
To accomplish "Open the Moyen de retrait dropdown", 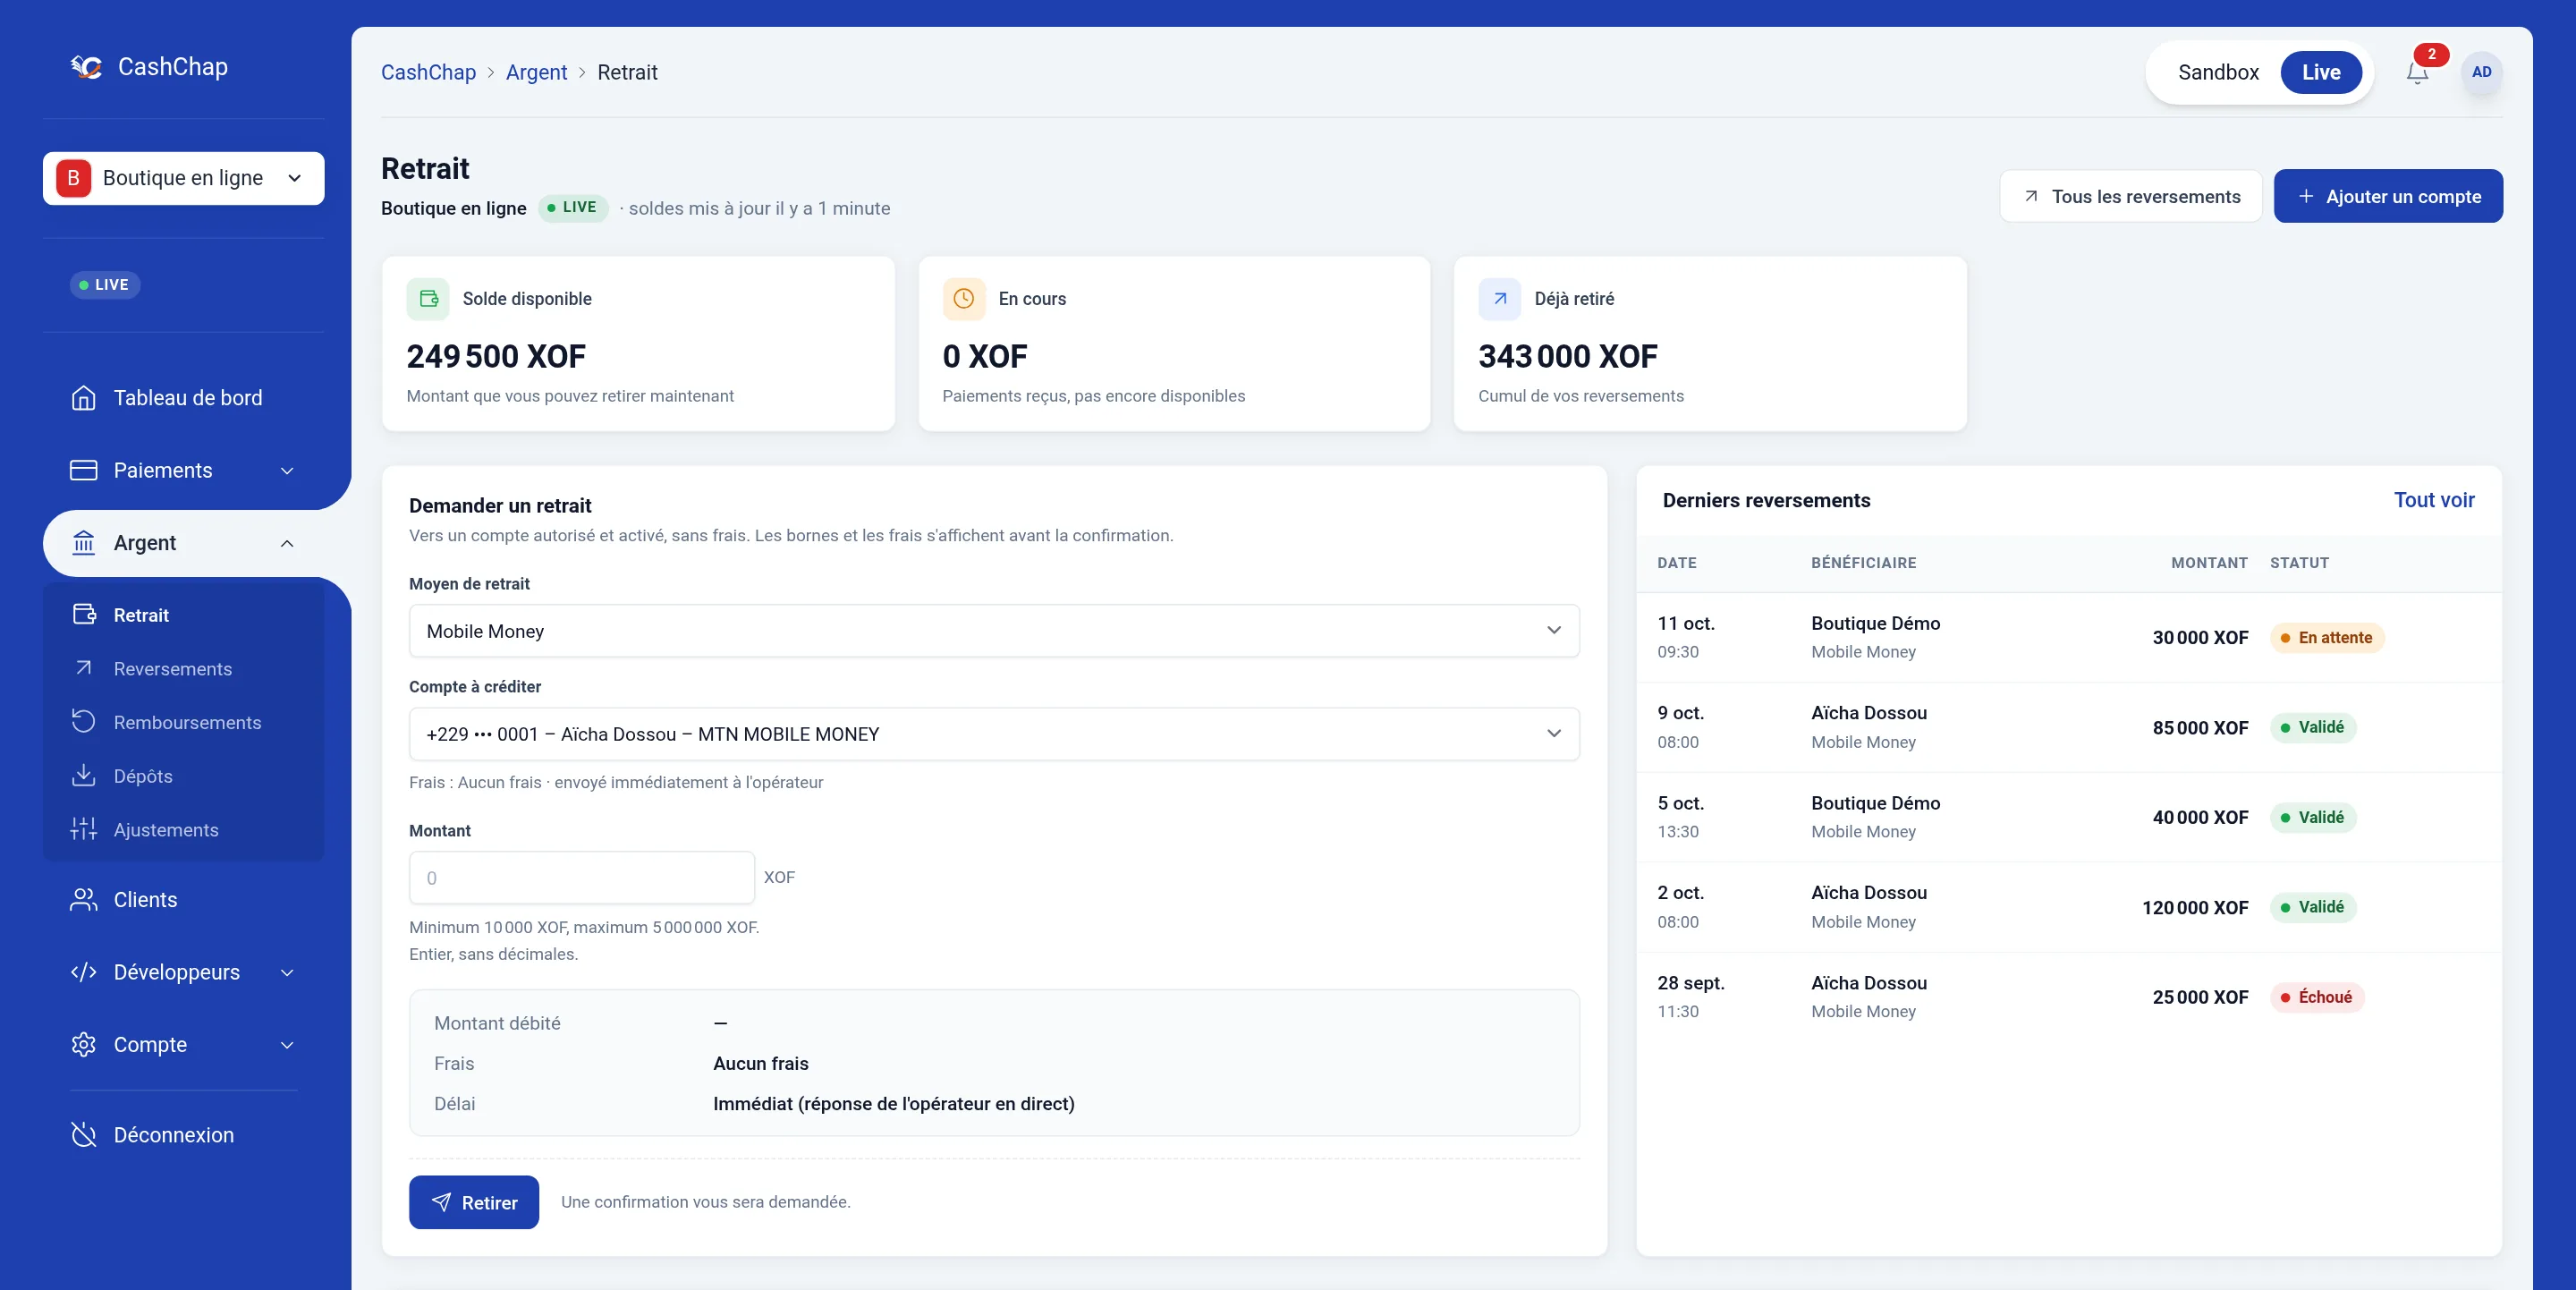I will click(x=994, y=631).
